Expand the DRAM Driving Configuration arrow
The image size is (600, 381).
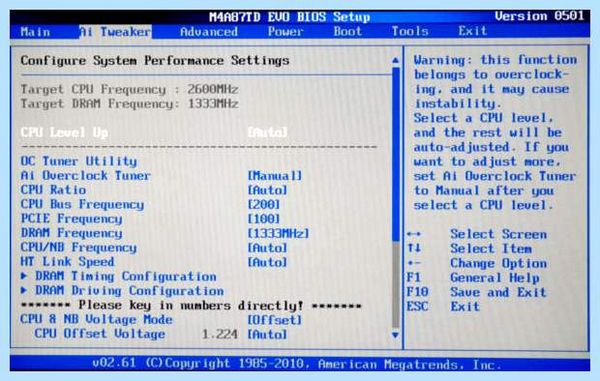click(24, 290)
